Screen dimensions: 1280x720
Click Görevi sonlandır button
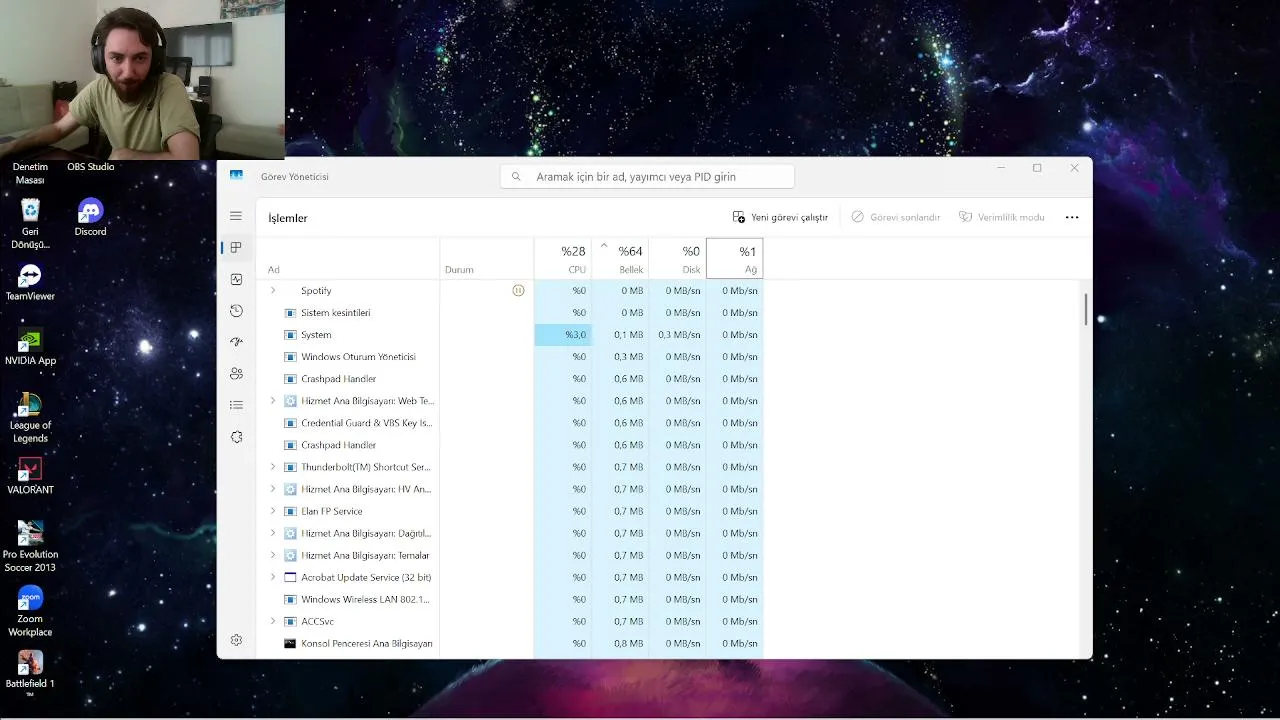point(896,217)
